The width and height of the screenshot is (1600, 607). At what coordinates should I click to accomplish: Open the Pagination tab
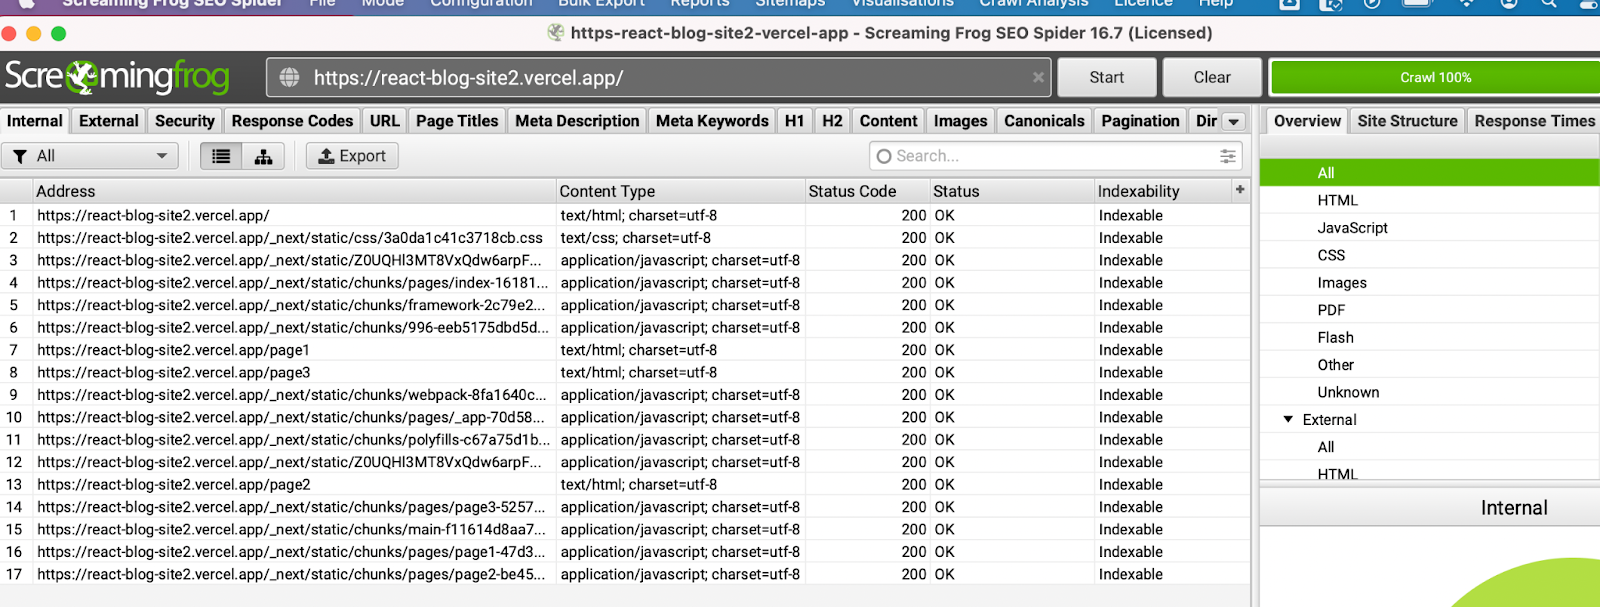click(1140, 121)
